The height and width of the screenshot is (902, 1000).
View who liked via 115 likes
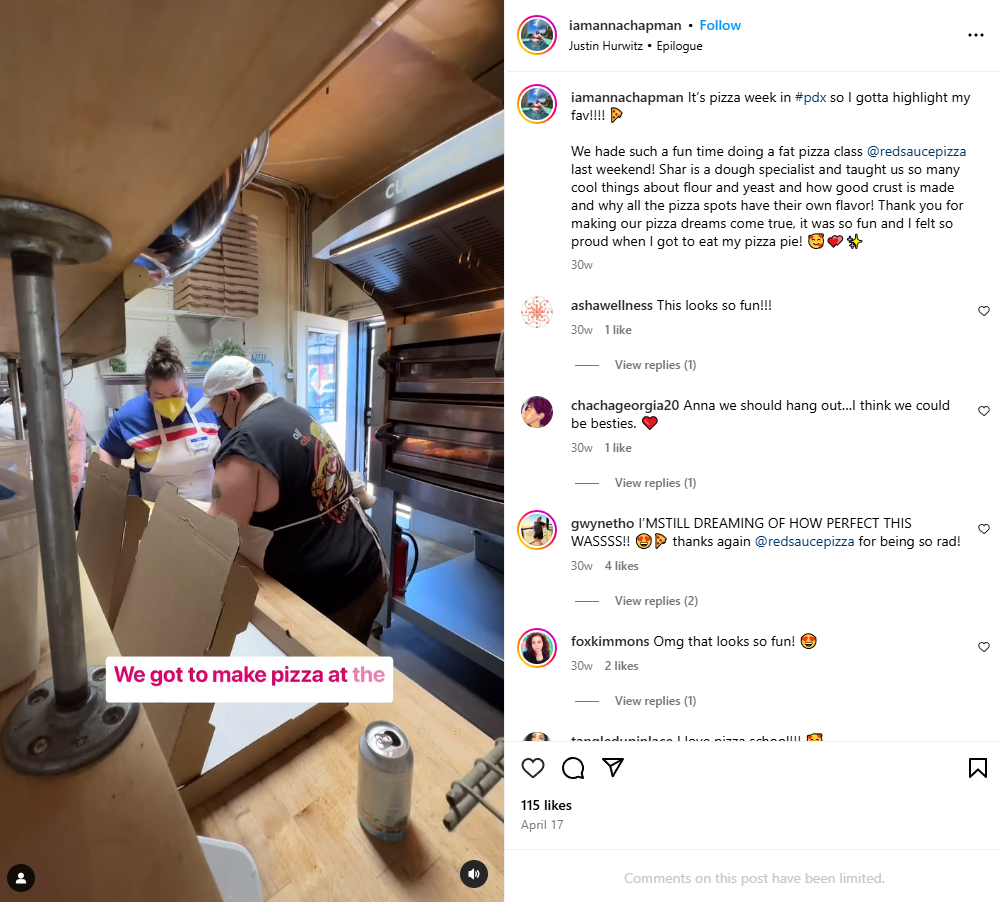[x=546, y=805]
